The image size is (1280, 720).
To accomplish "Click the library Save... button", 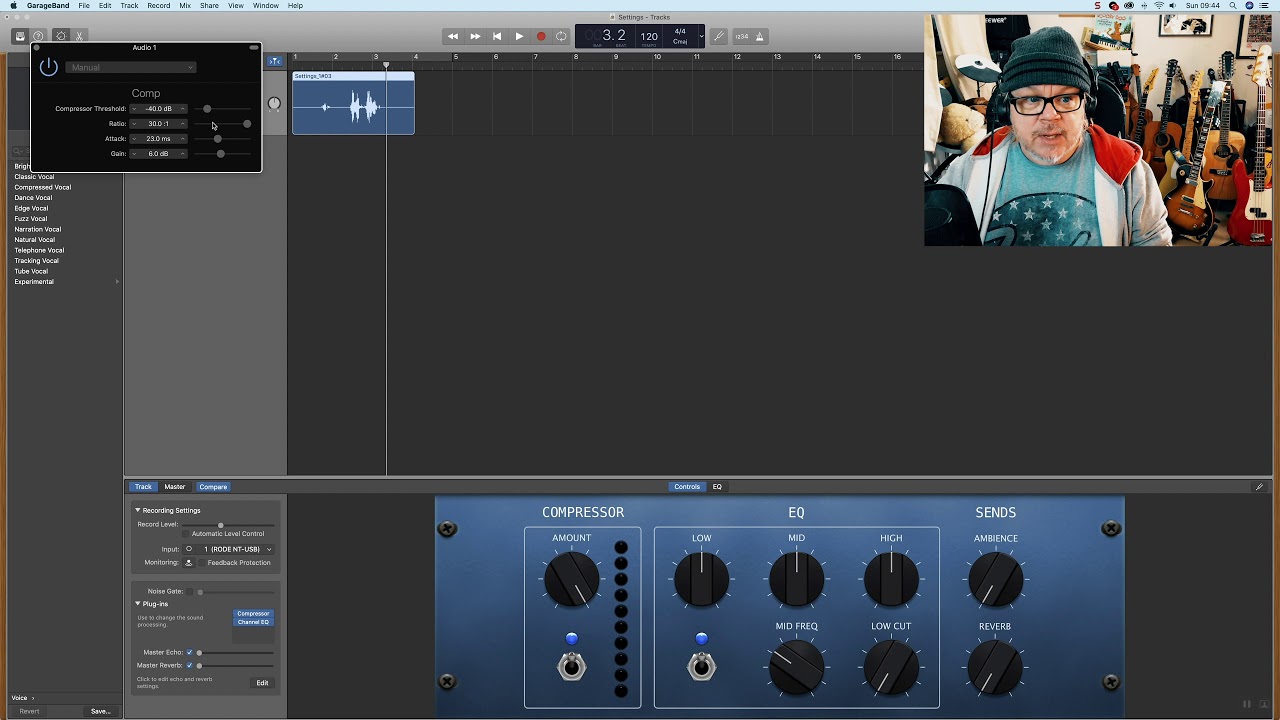I will (x=100, y=711).
